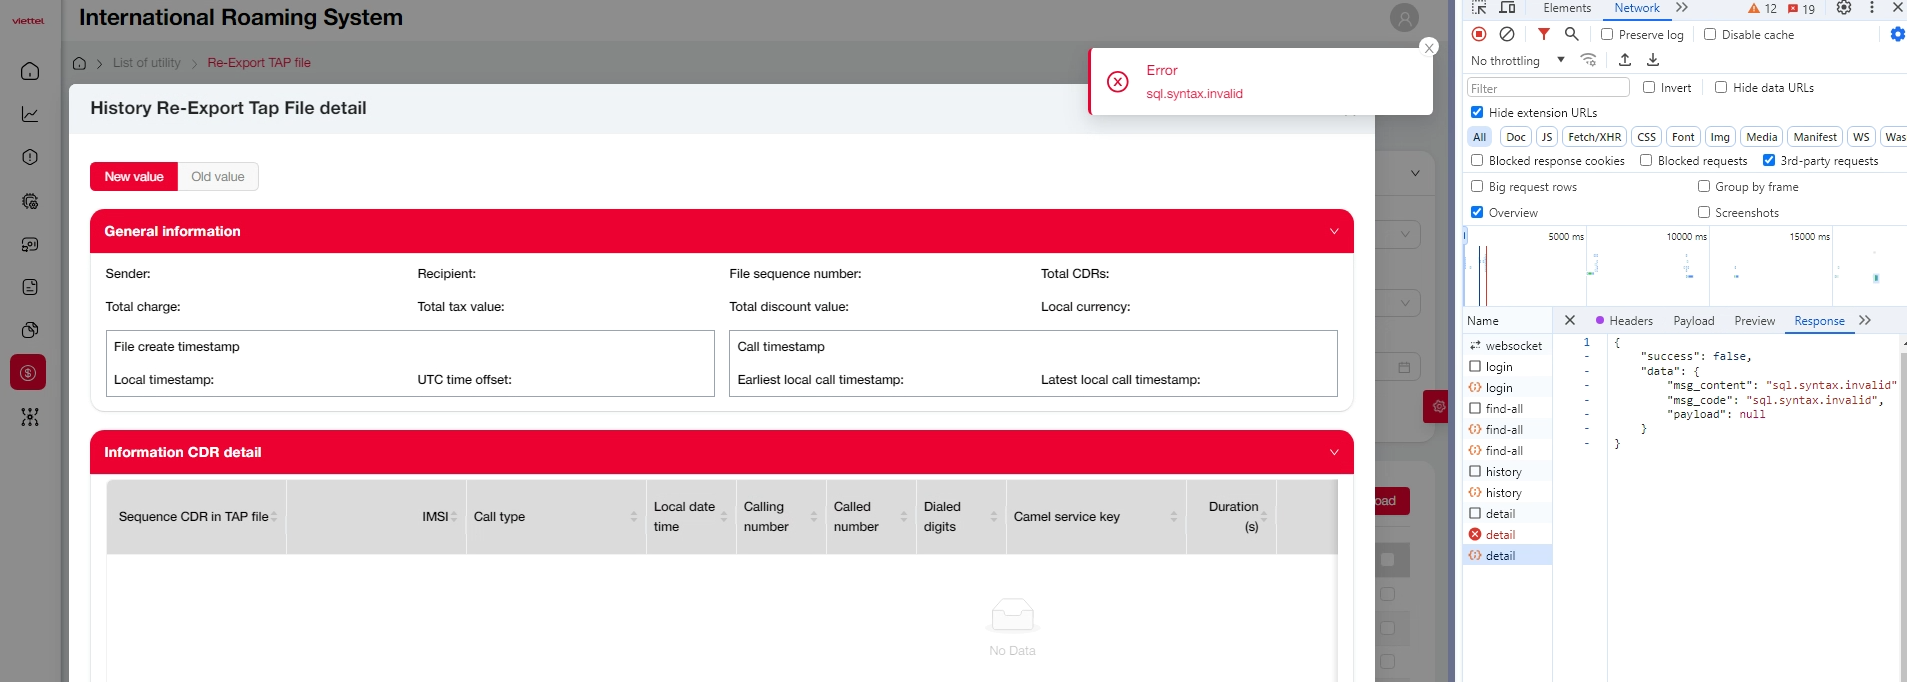This screenshot has height=682, width=1907.
Task: Collapse the Information CDR detail section
Action: click(1333, 452)
